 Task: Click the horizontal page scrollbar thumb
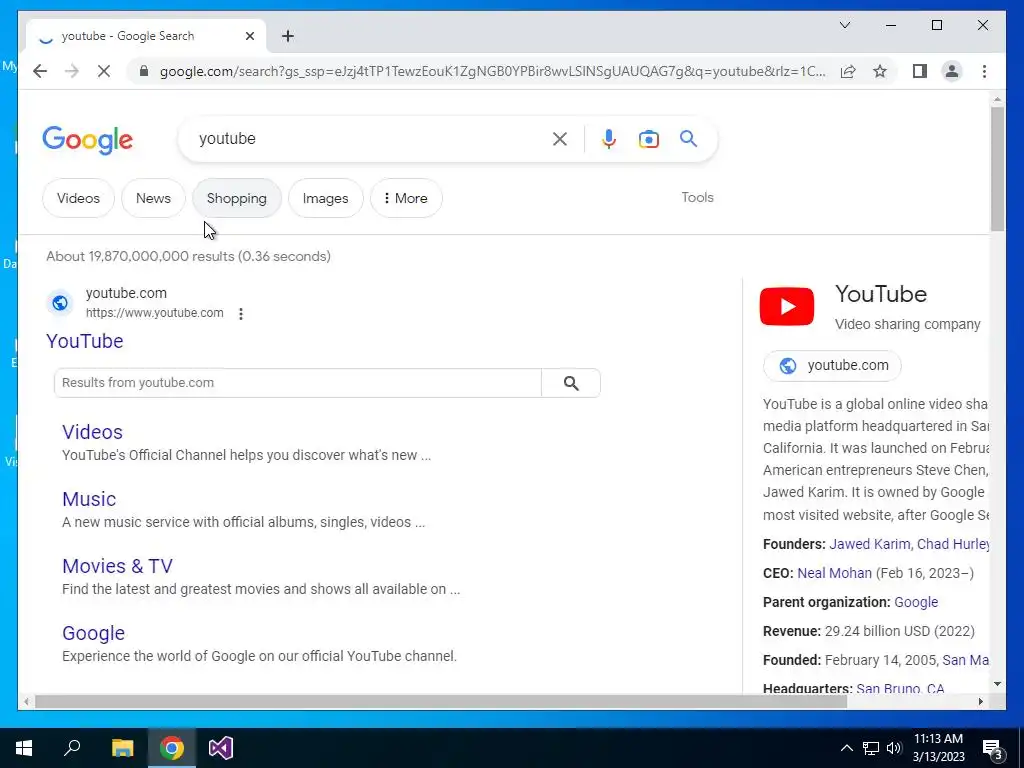pyautogui.click(x=441, y=702)
